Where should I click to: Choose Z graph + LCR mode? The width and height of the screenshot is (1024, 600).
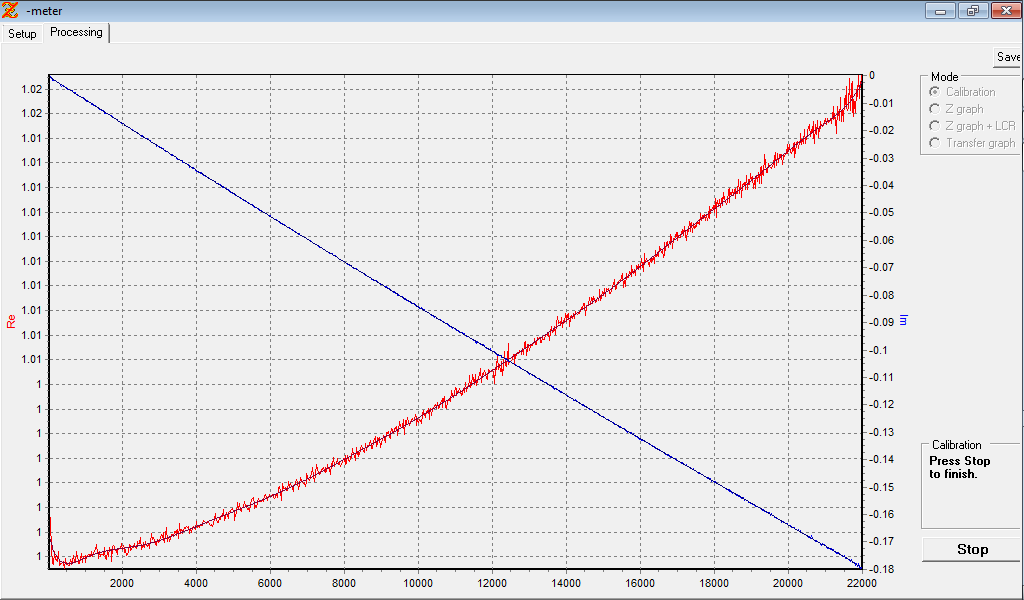(935, 126)
